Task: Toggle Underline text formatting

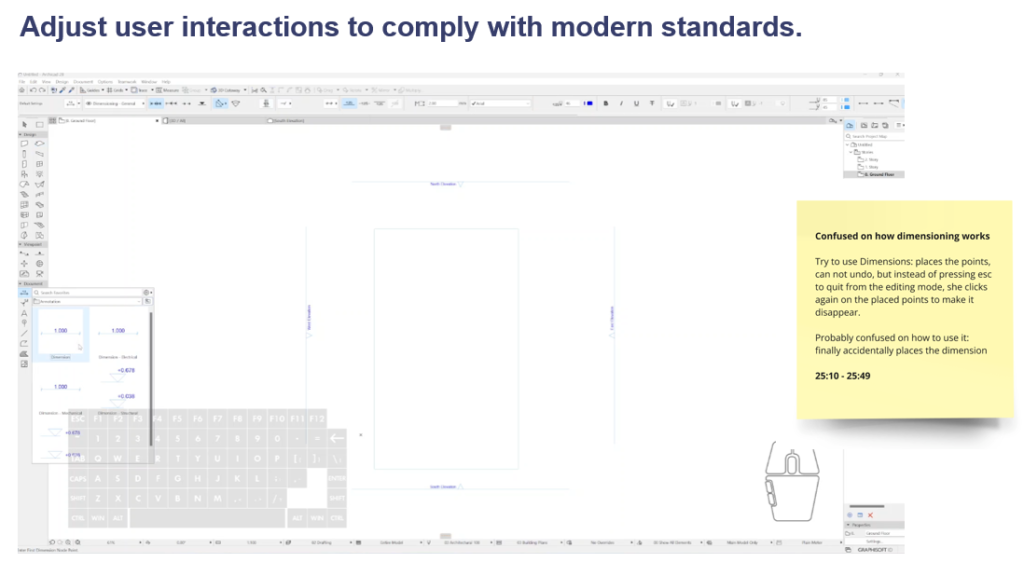Action: click(634, 102)
